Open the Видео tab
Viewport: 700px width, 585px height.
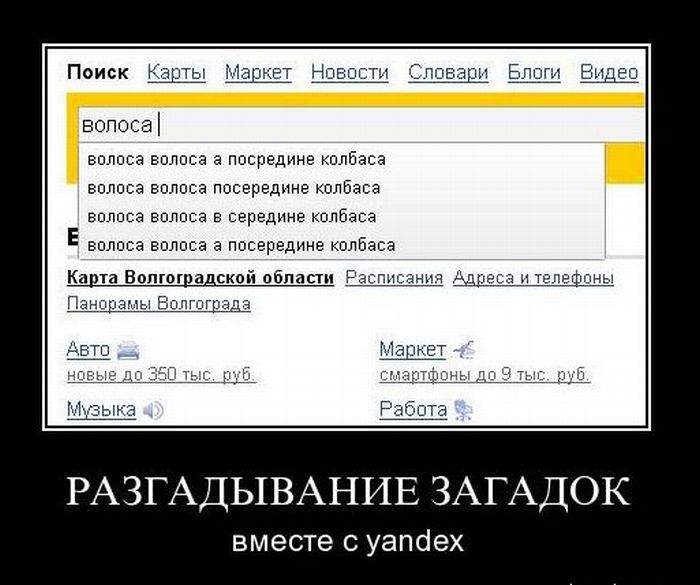point(609,73)
